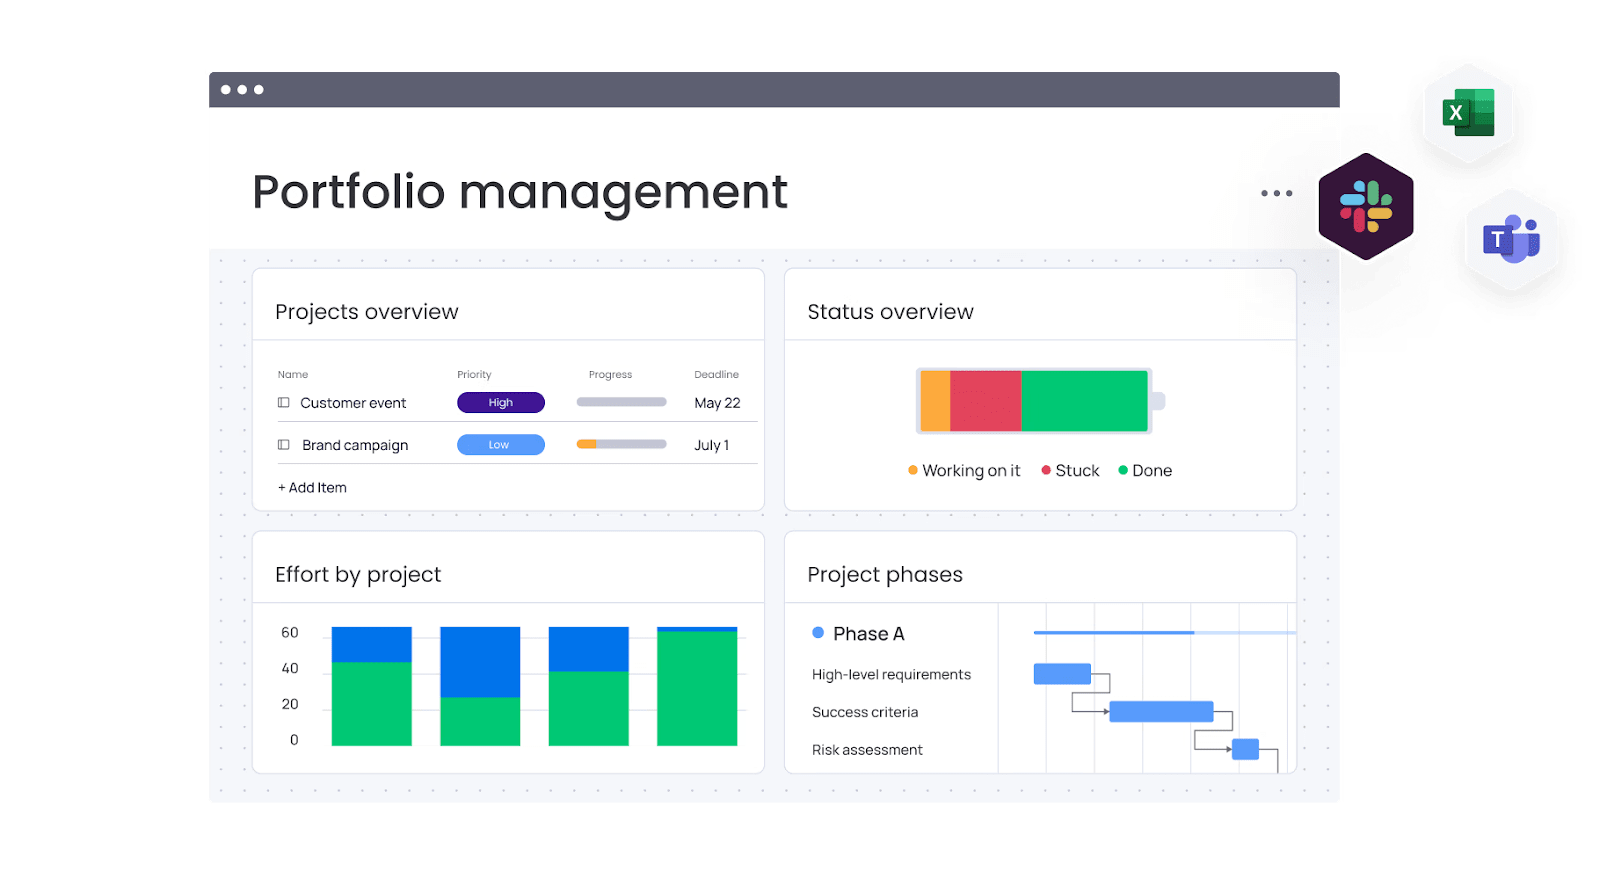Open the Customer event project

353,403
